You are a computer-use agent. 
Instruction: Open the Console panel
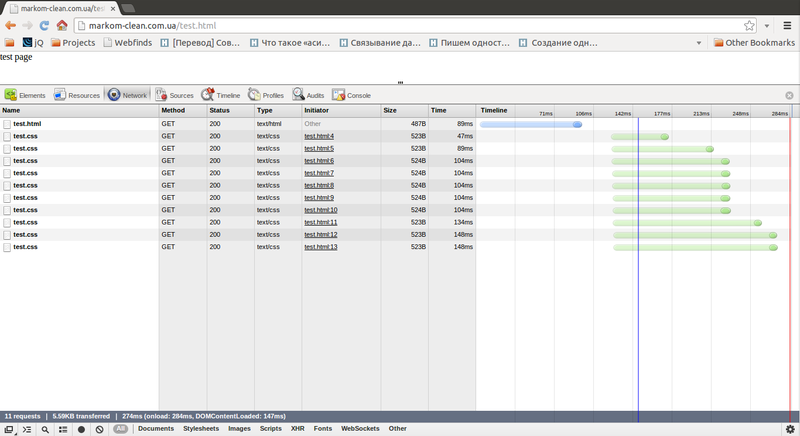(351, 95)
